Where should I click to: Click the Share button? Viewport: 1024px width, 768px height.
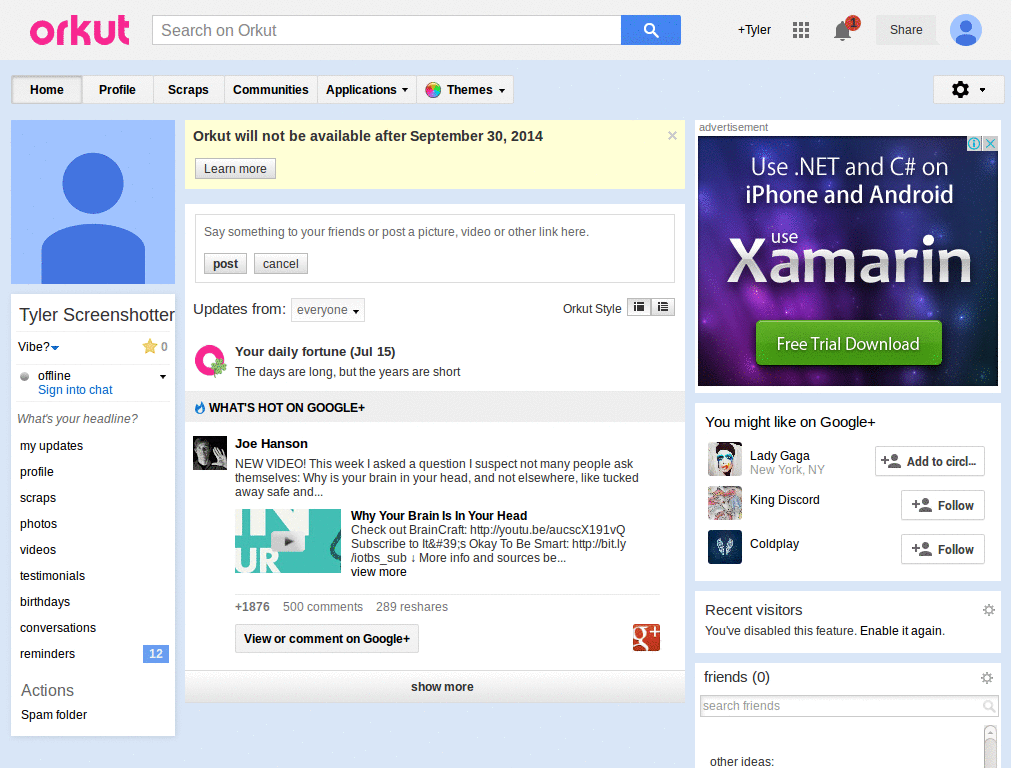(x=906, y=30)
